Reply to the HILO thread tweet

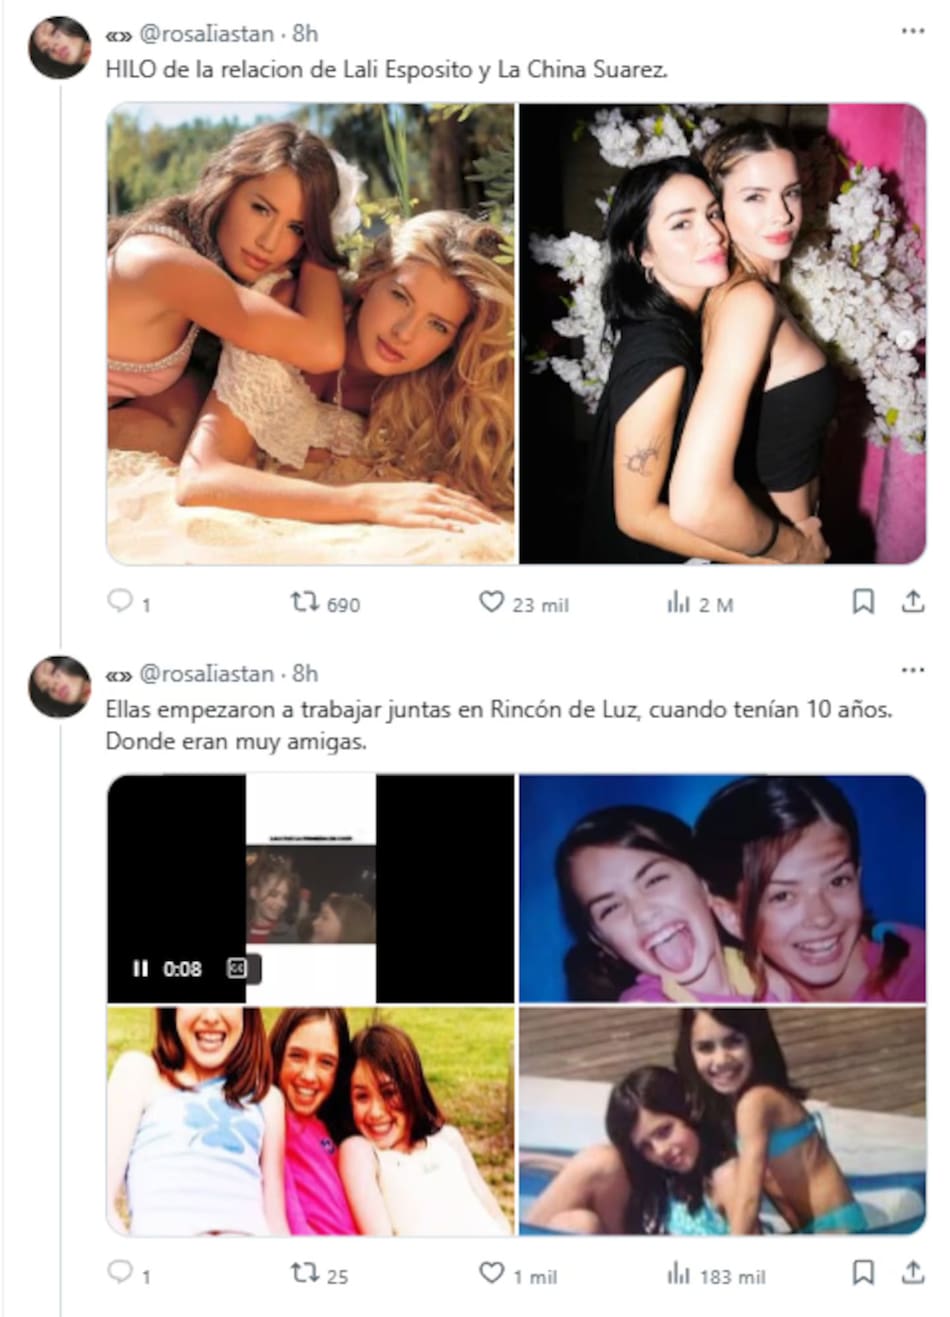120,601
